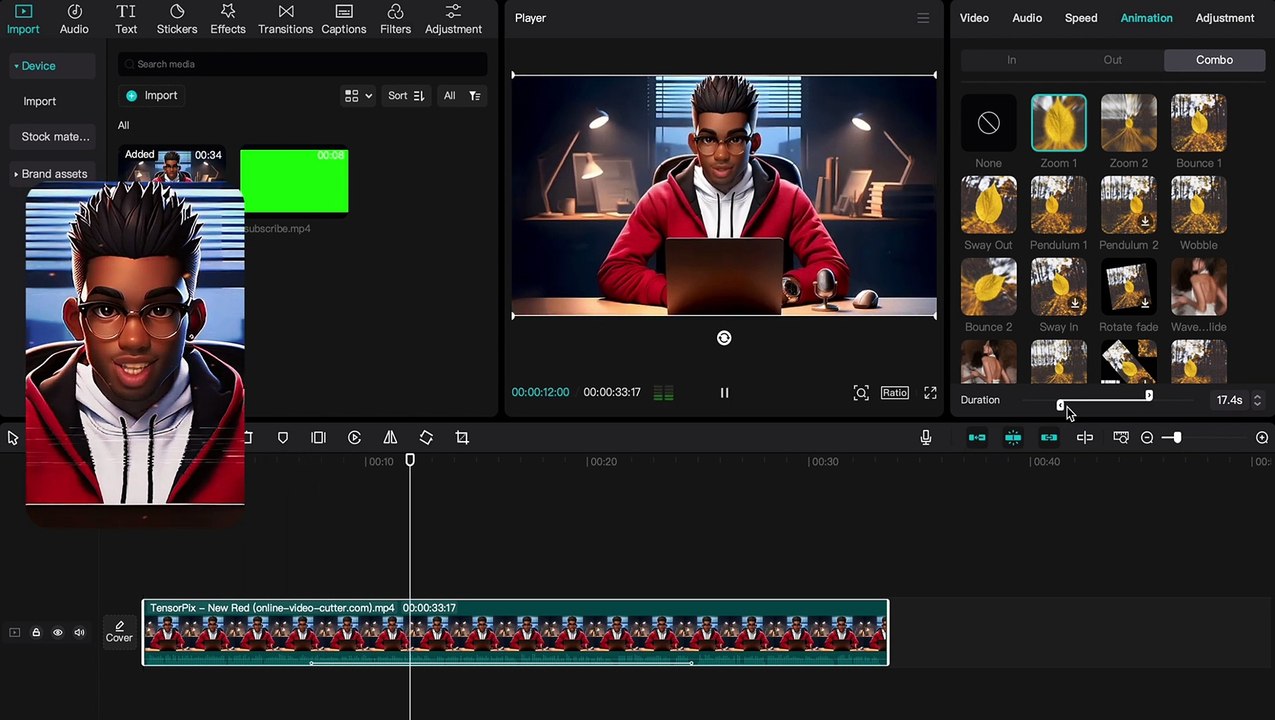Select the crop tool
This screenshot has height=720, width=1275.
click(x=462, y=438)
